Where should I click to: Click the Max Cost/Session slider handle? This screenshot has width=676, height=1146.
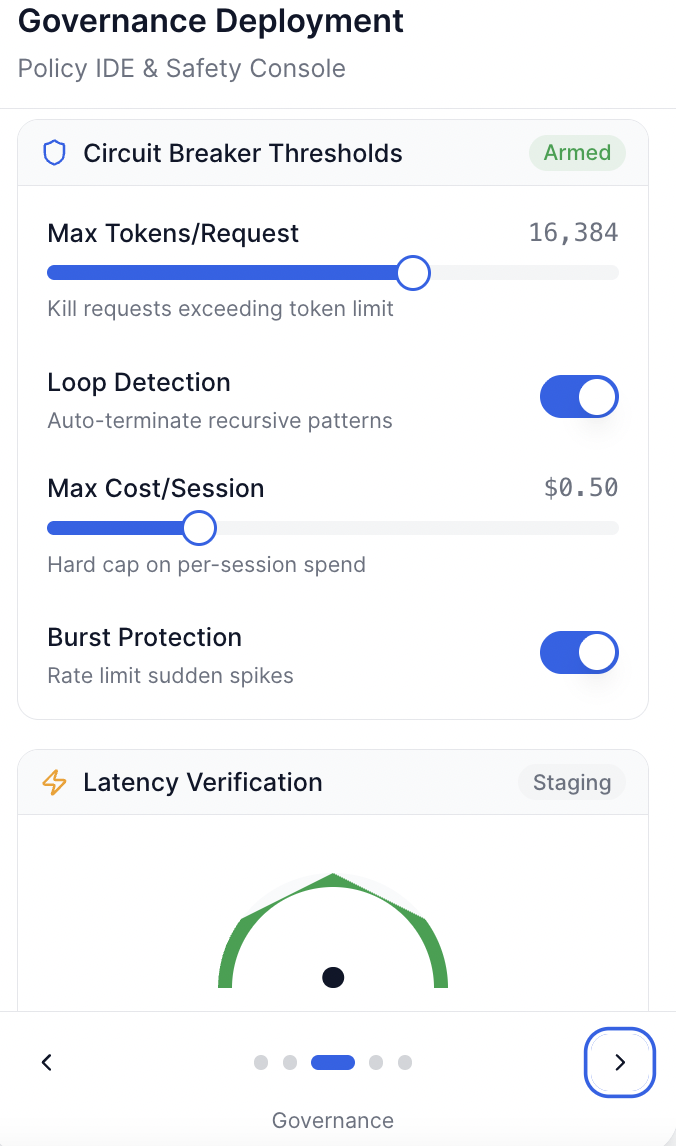200,528
